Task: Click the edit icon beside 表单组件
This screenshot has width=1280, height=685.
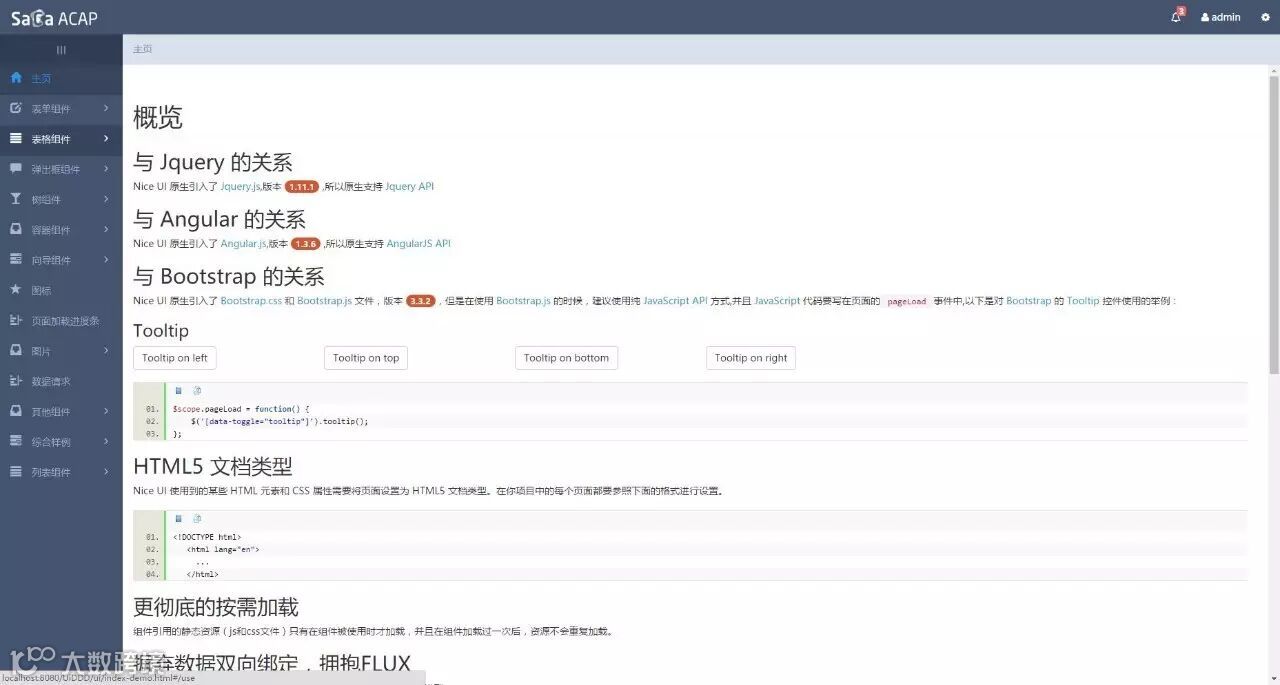Action: [16, 108]
